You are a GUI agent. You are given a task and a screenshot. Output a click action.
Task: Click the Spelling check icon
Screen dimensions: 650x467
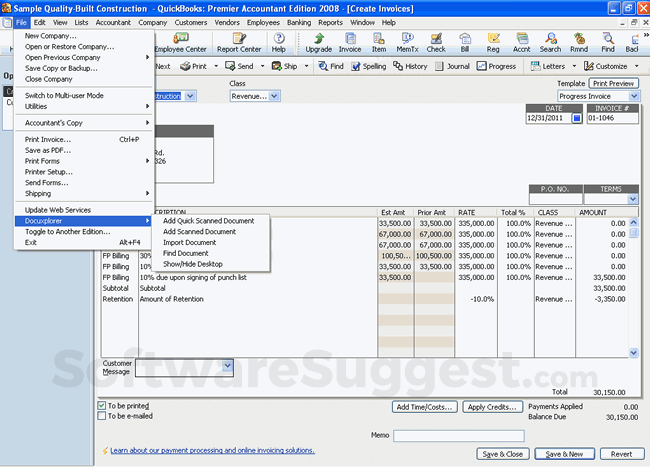[x=367, y=66]
